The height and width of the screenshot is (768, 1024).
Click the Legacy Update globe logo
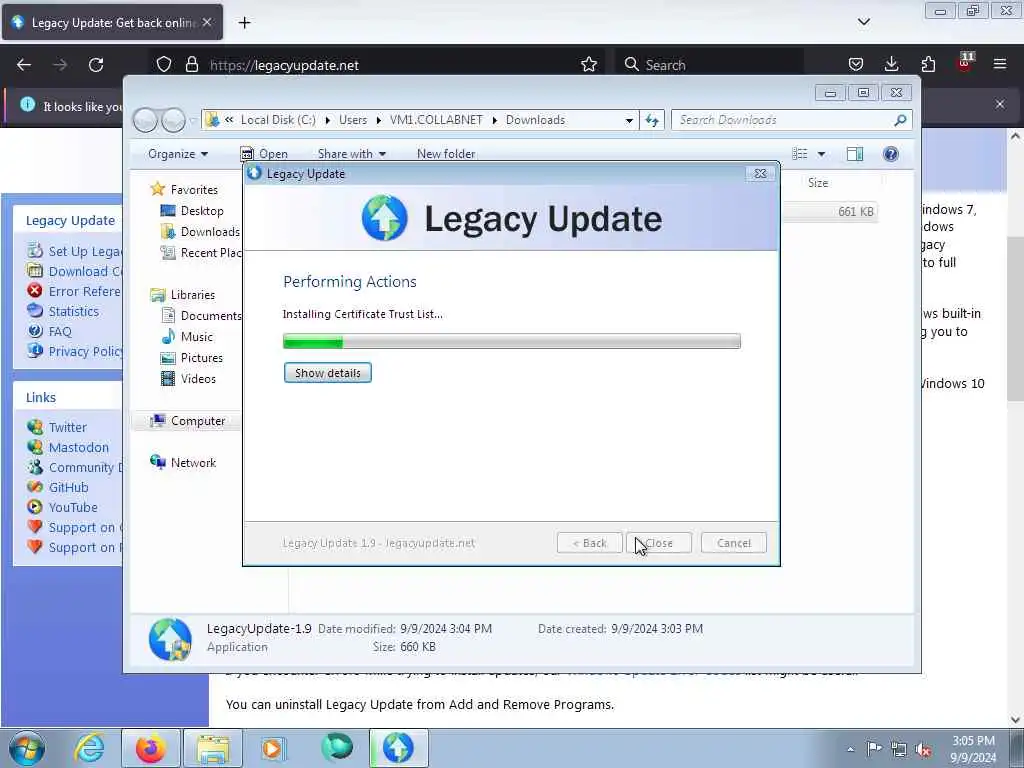[x=385, y=217]
